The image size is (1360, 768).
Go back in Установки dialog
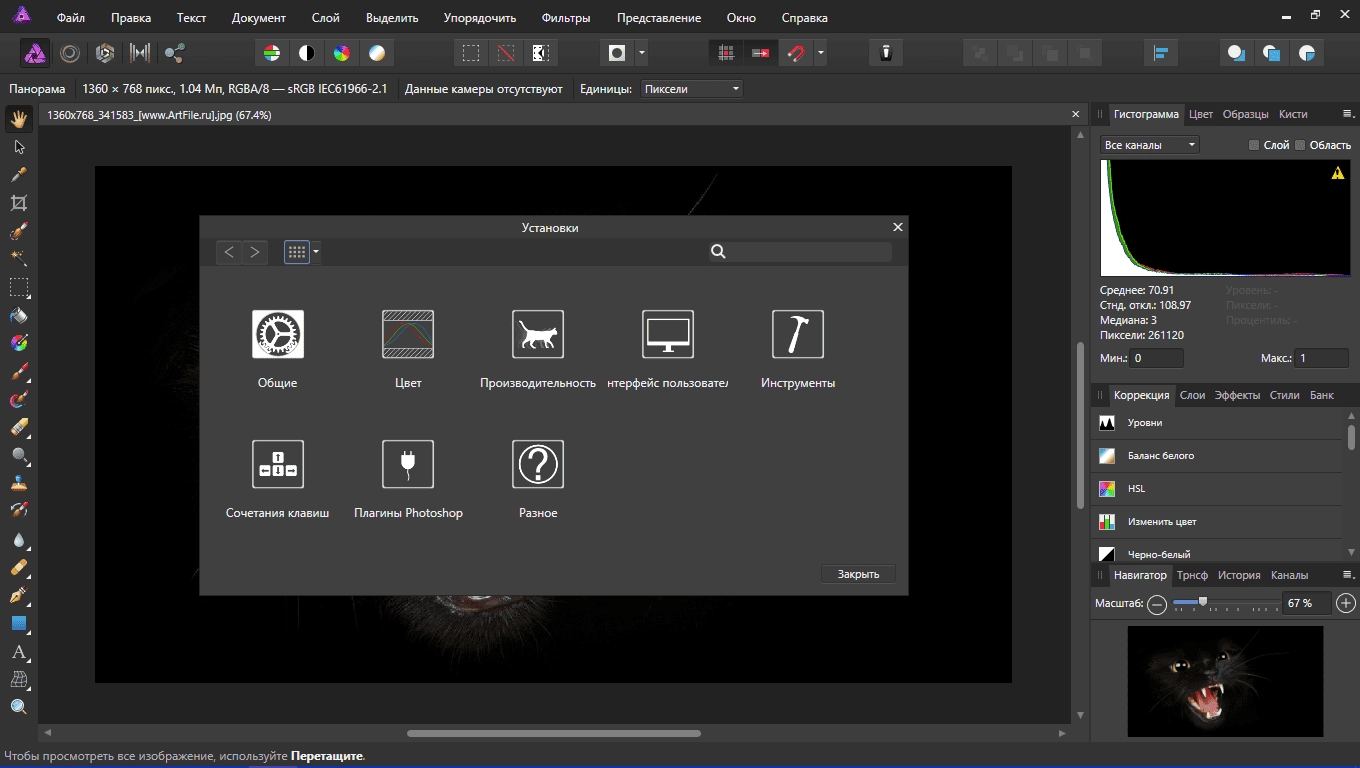click(x=229, y=252)
